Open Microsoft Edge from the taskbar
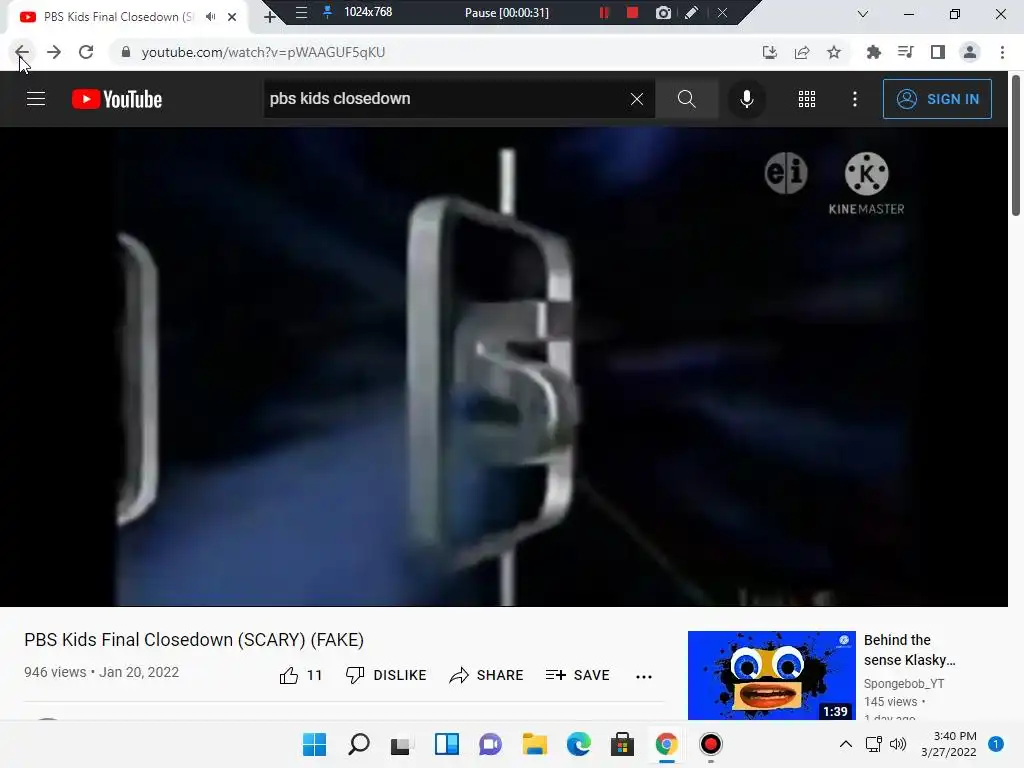This screenshot has height=768, width=1024. pos(579,744)
